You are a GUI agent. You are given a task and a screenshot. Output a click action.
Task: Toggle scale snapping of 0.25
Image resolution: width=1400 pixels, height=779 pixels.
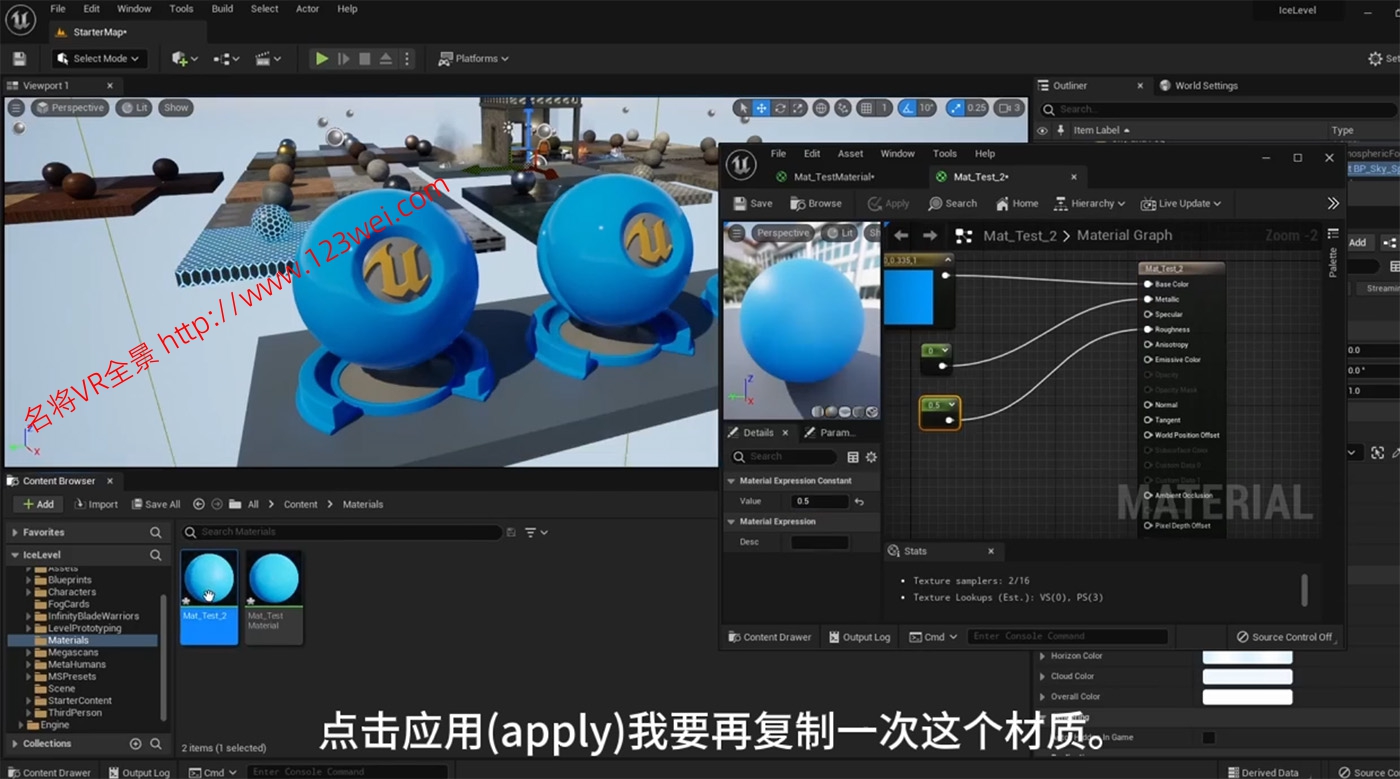click(x=955, y=108)
